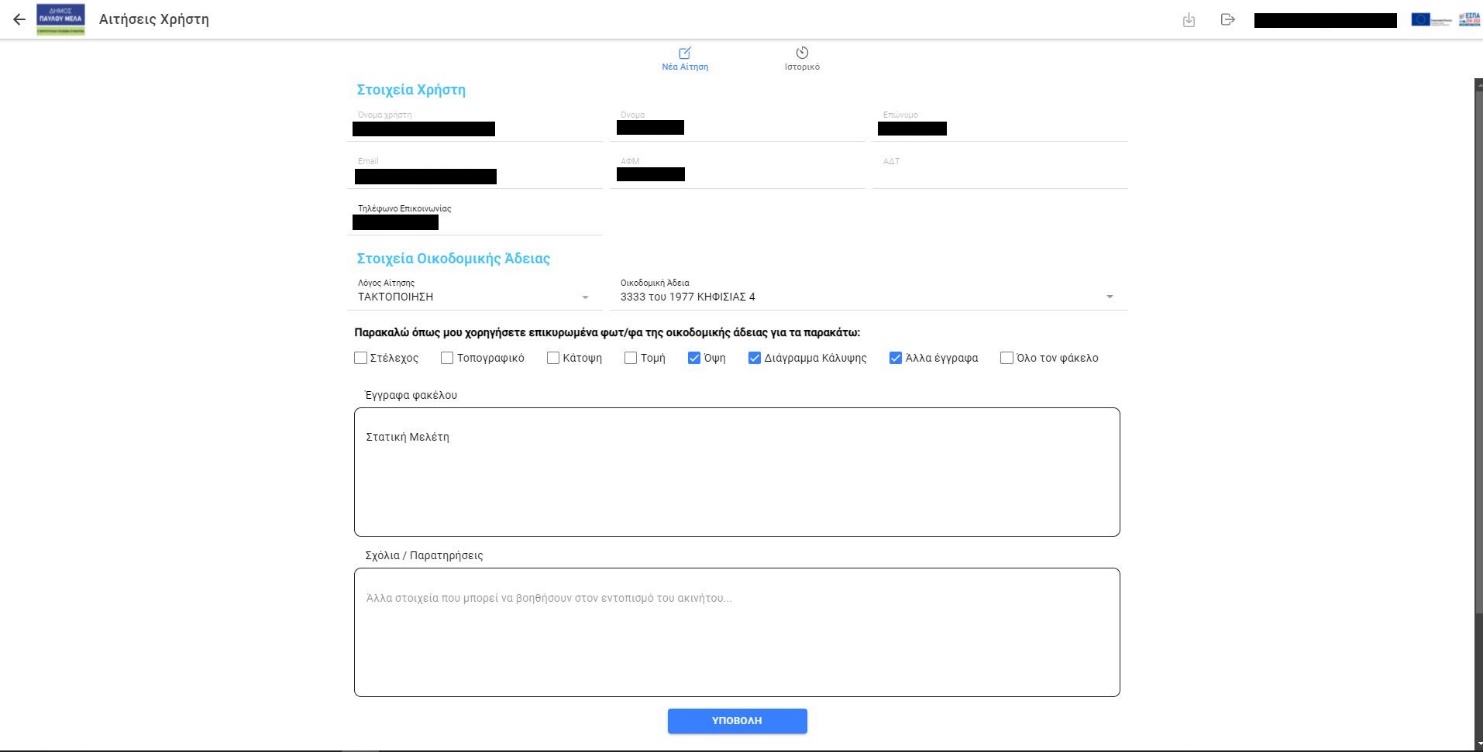Open the Λόγος Αίτησης dropdown arrow
Image resolution: width=1483 pixels, height=752 pixels.
(585, 297)
